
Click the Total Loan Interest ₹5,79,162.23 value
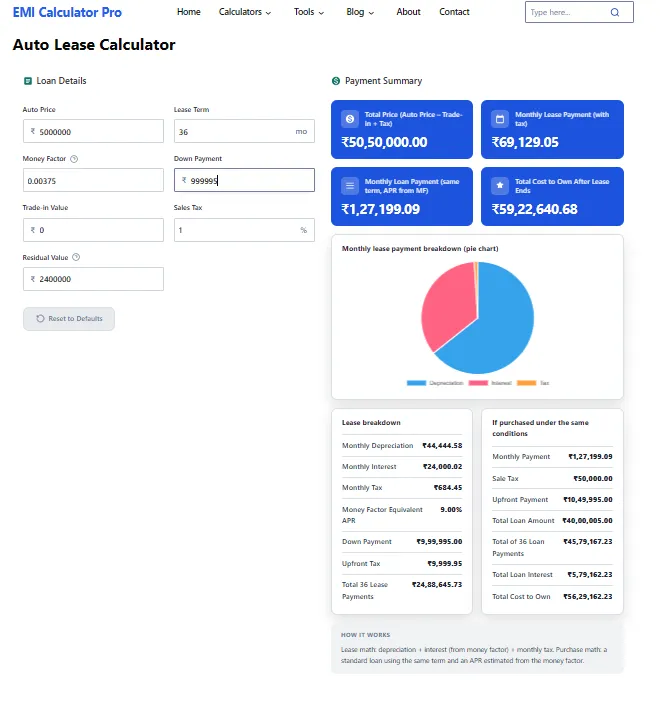pos(590,574)
